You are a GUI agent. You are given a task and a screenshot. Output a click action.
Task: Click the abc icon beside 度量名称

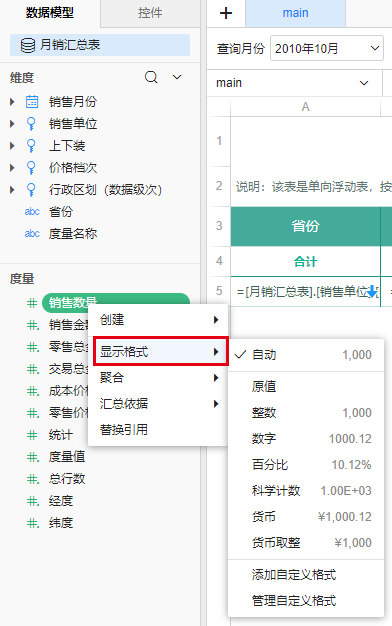pos(32,234)
